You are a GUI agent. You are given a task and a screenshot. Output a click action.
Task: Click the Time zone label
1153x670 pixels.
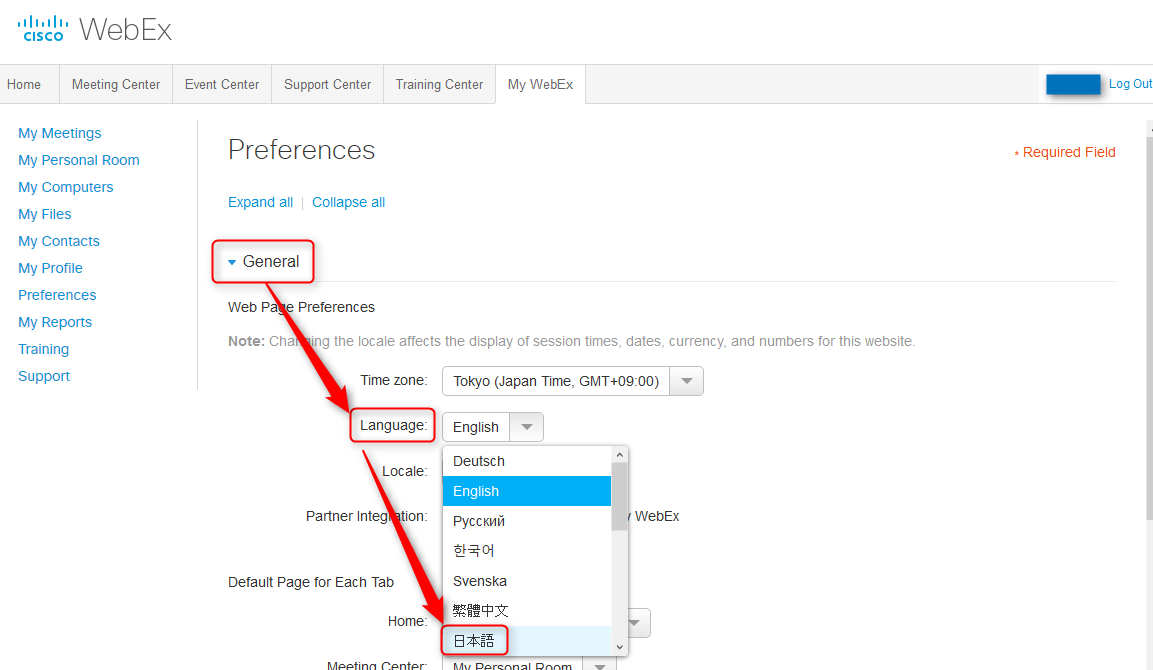tap(393, 380)
